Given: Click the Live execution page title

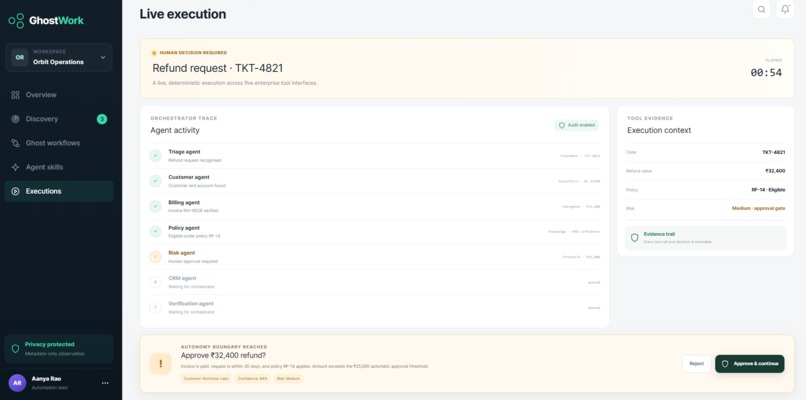Looking at the screenshot, I should [x=182, y=14].
